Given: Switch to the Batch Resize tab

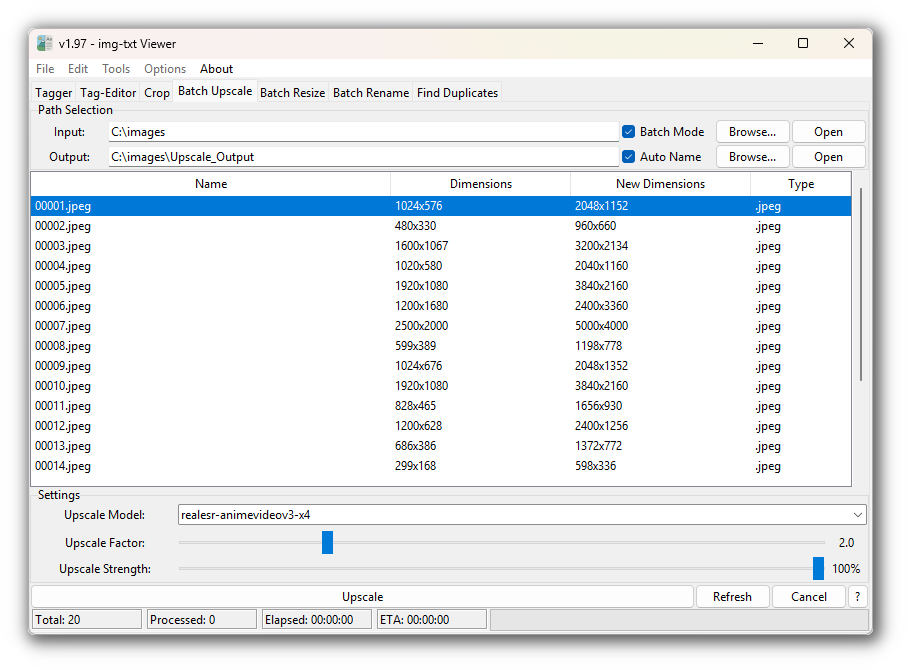Looking at the screenshot, I should 292,93.
